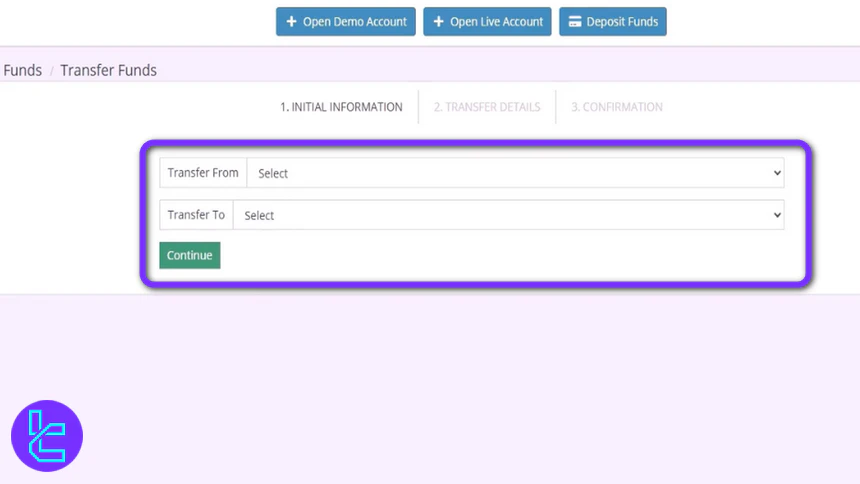Click the Transfer From field label

[203, 173]
